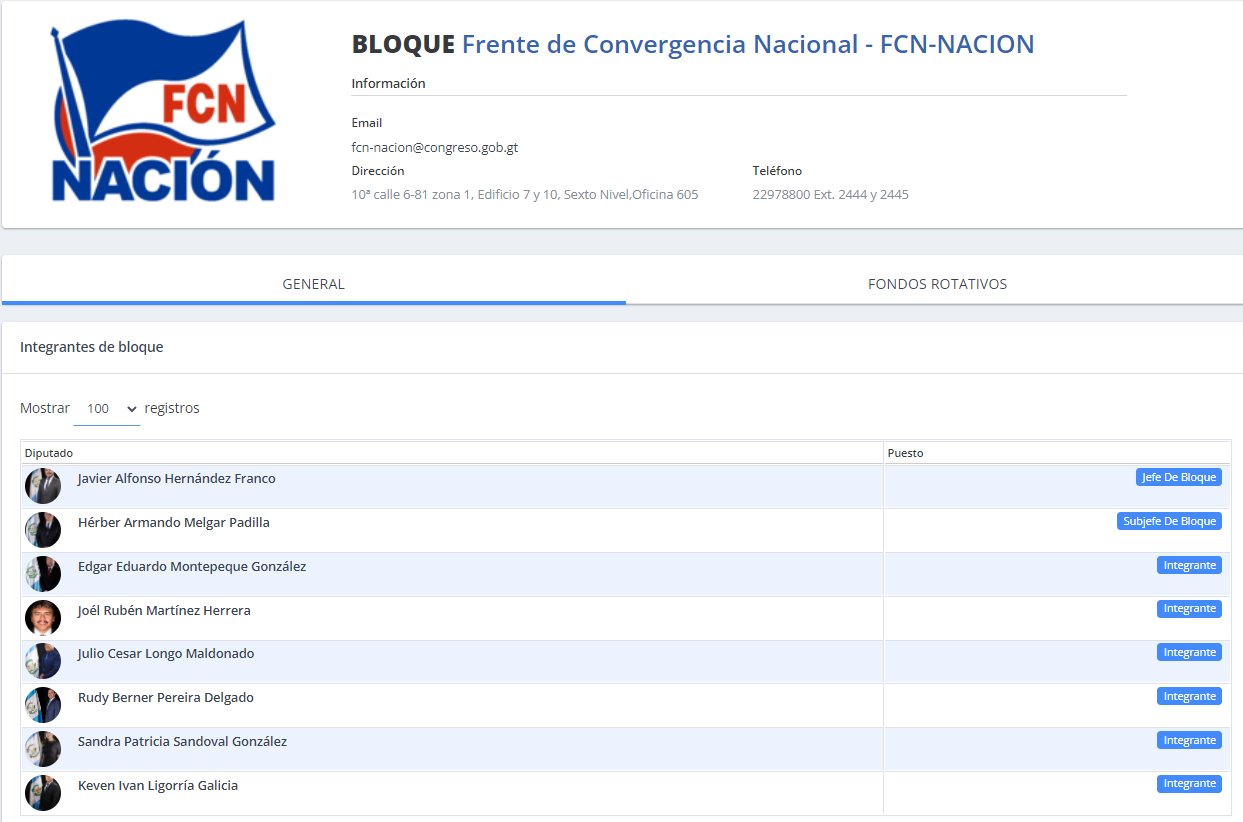The image size is (1243, 822).
Task: Click Javier Alfonso Hernández Franco's avatar
Action: click(43, 485)
